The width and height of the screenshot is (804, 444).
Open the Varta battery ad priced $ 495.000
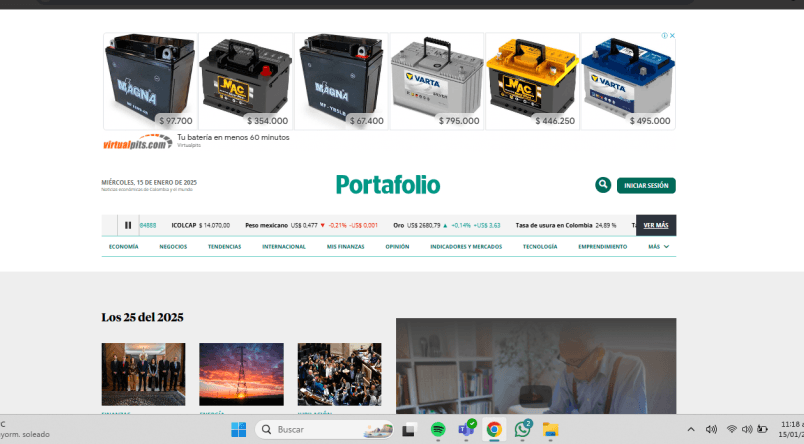point(628,81)
